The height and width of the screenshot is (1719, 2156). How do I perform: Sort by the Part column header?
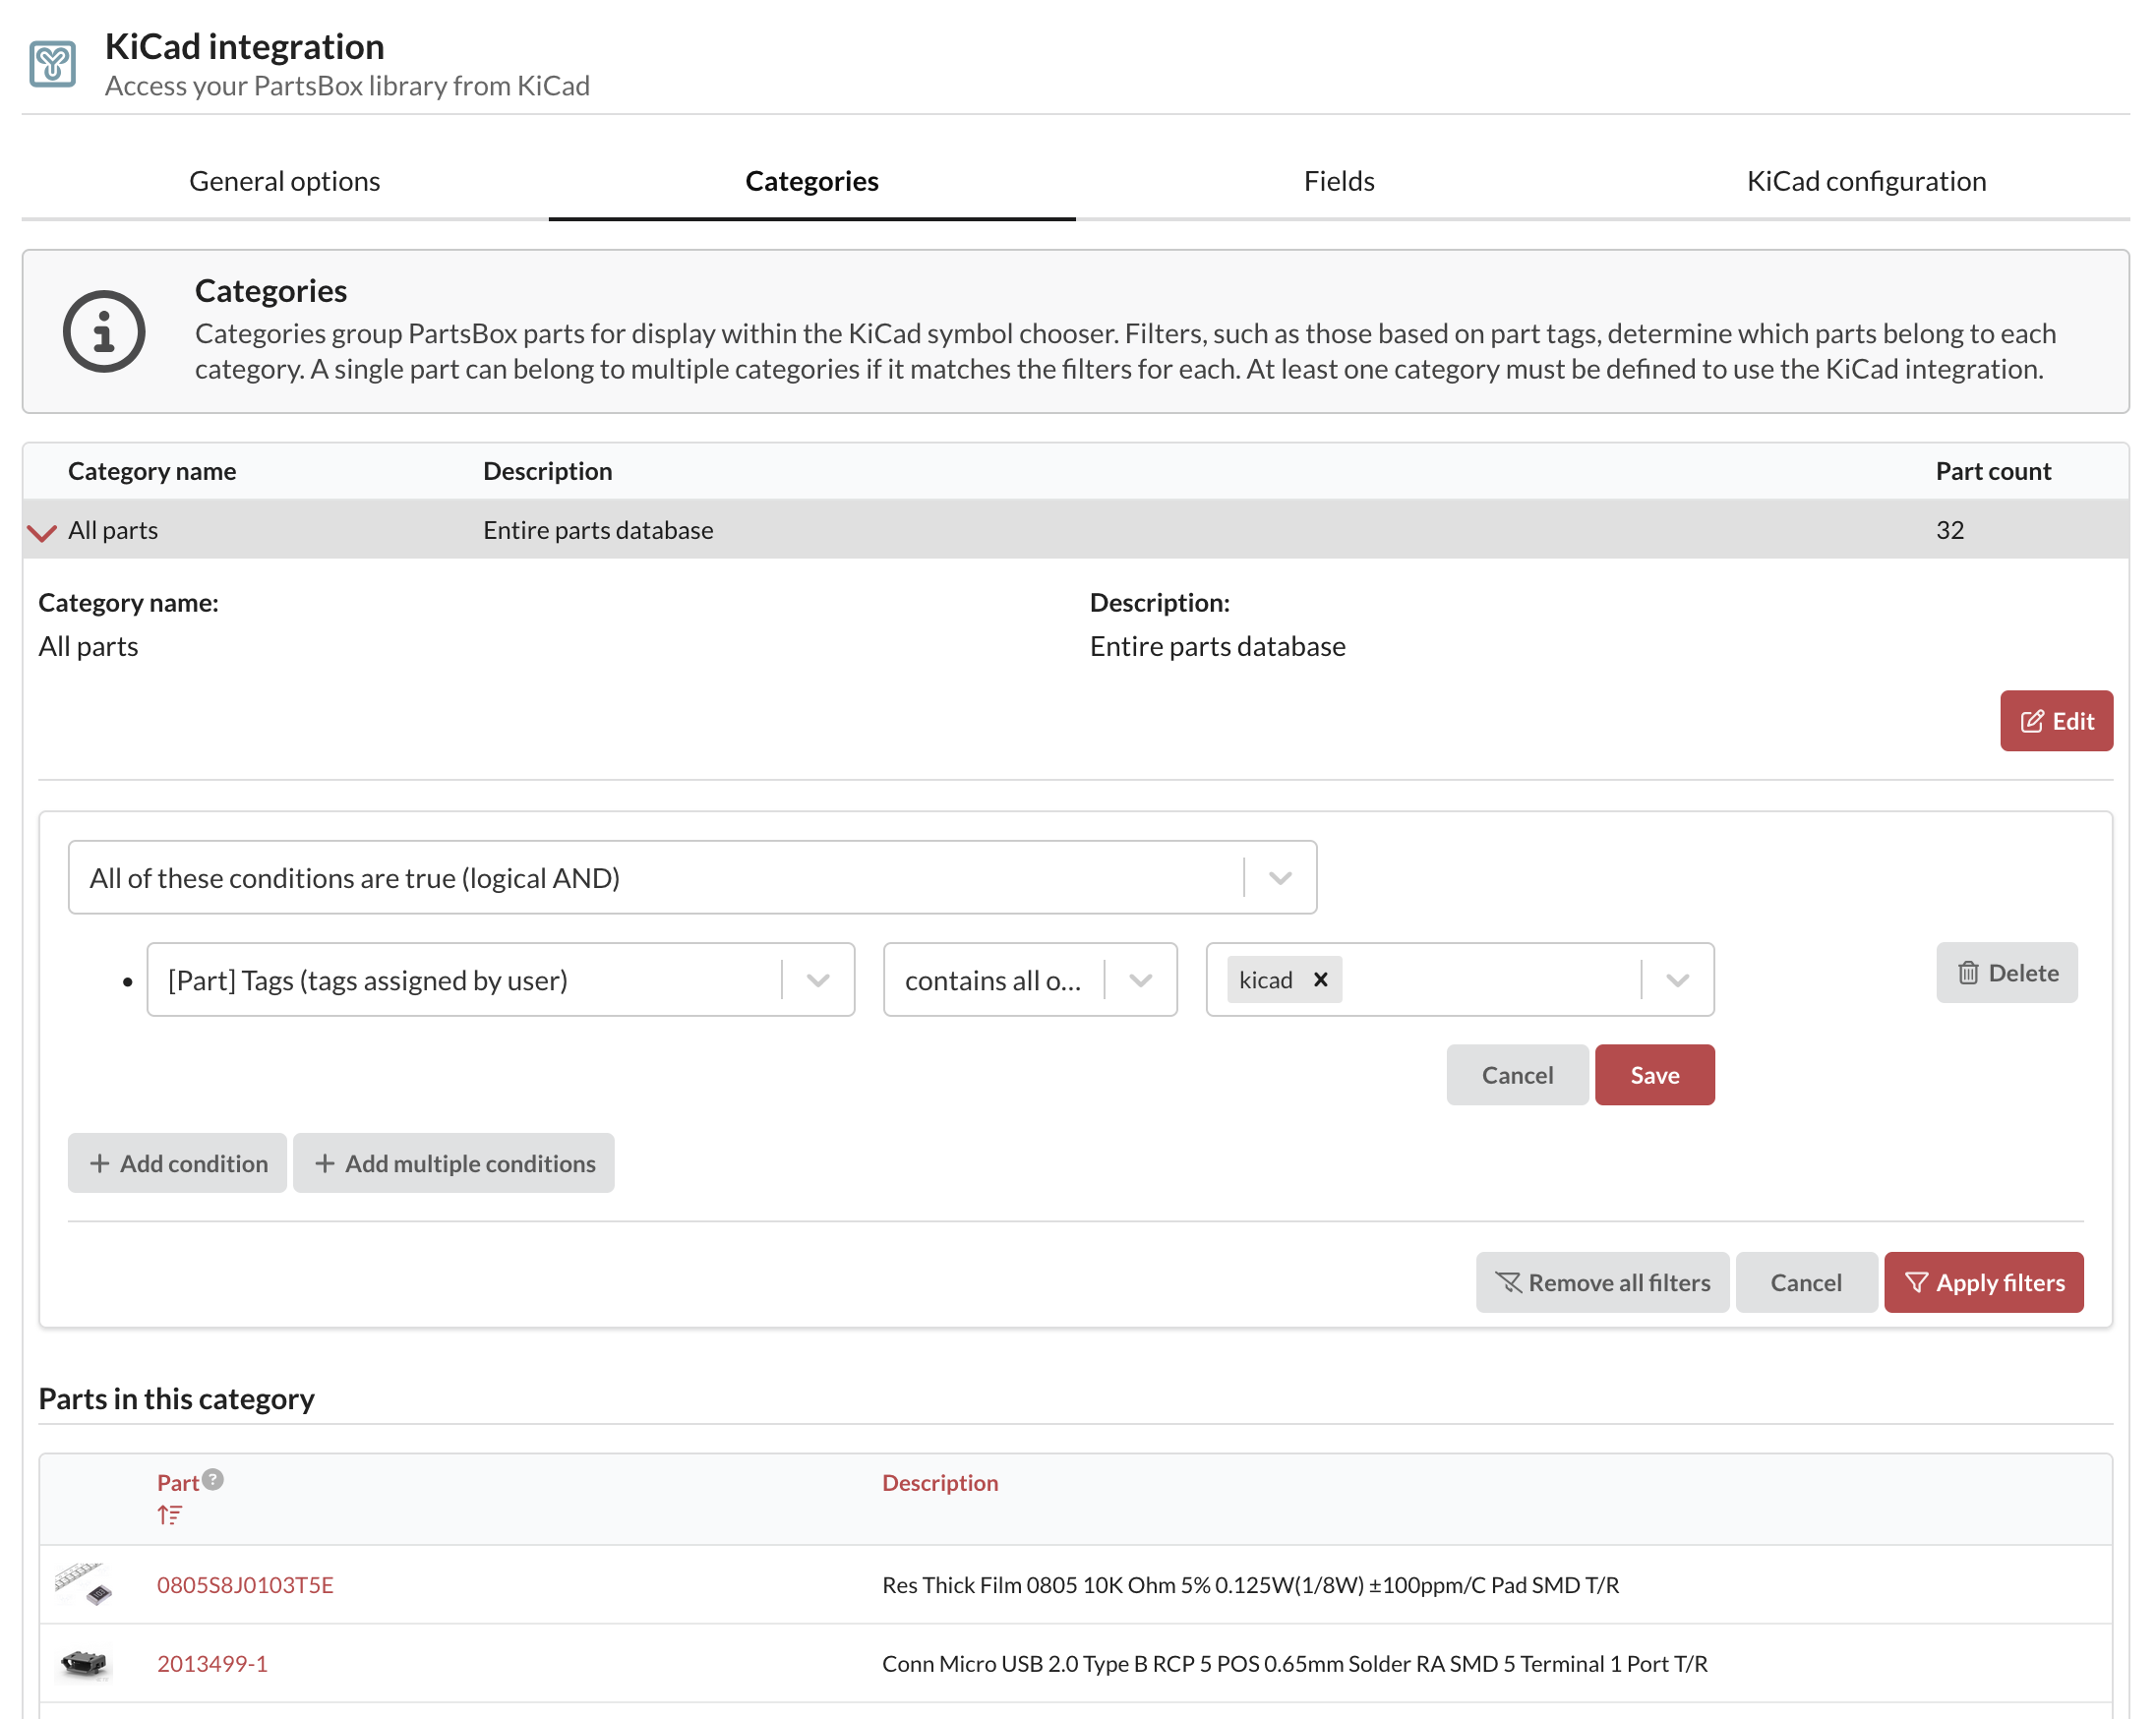pos(178,1483)
